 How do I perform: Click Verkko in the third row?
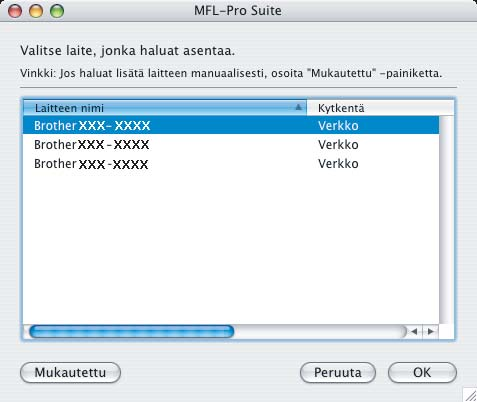coord(338,164)
